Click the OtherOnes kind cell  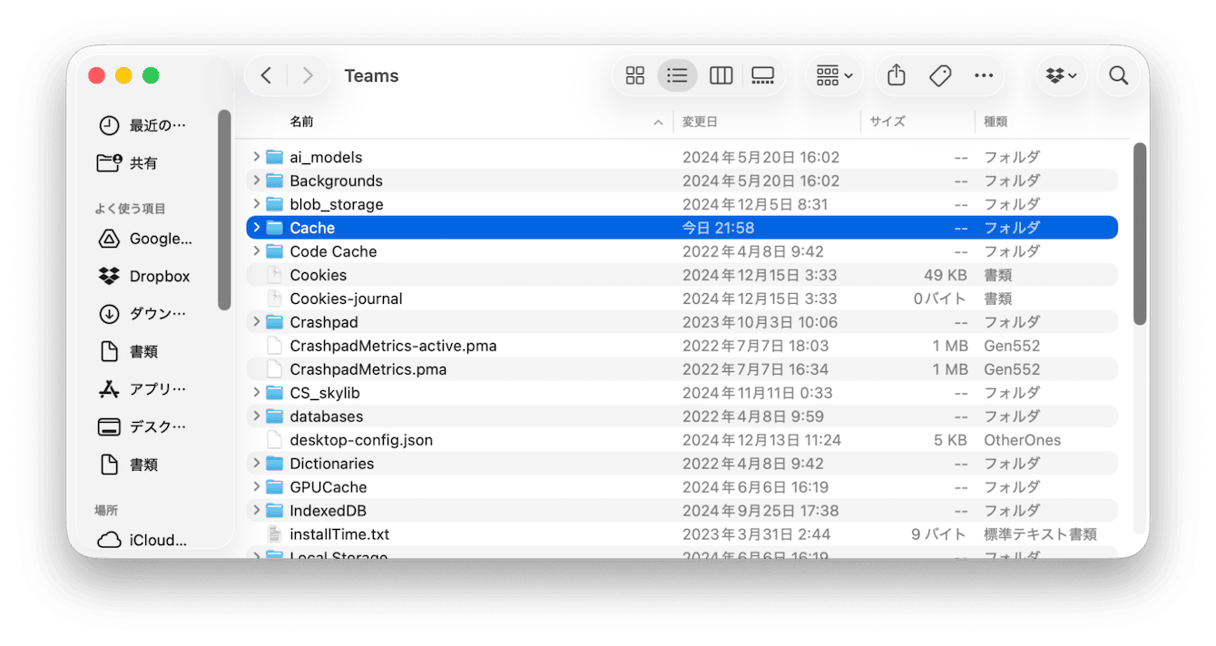coord(1023,440)
